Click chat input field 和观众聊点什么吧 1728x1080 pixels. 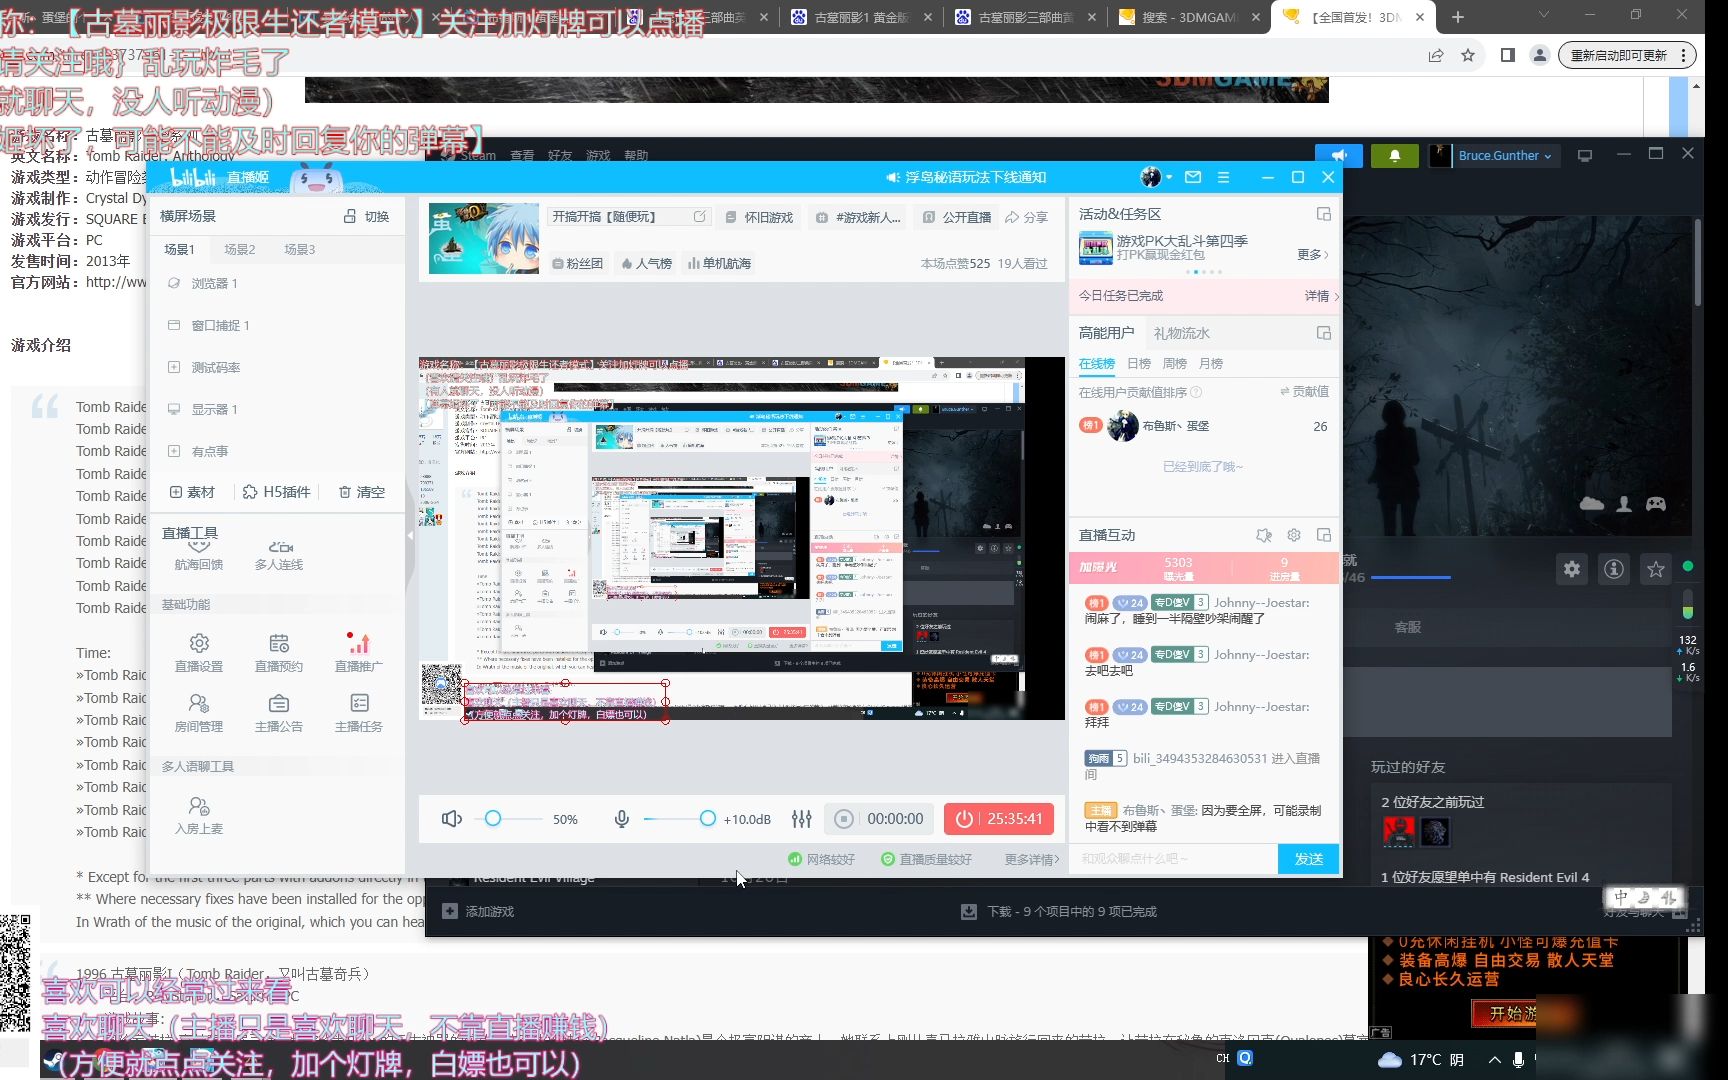pos(1173,859)
